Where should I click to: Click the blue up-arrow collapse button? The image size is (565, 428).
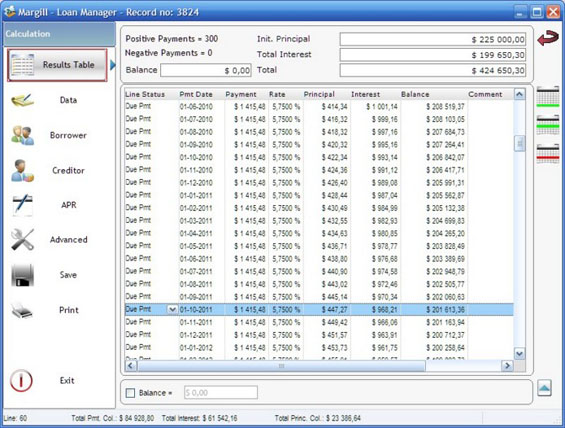(x=544, y=388)
